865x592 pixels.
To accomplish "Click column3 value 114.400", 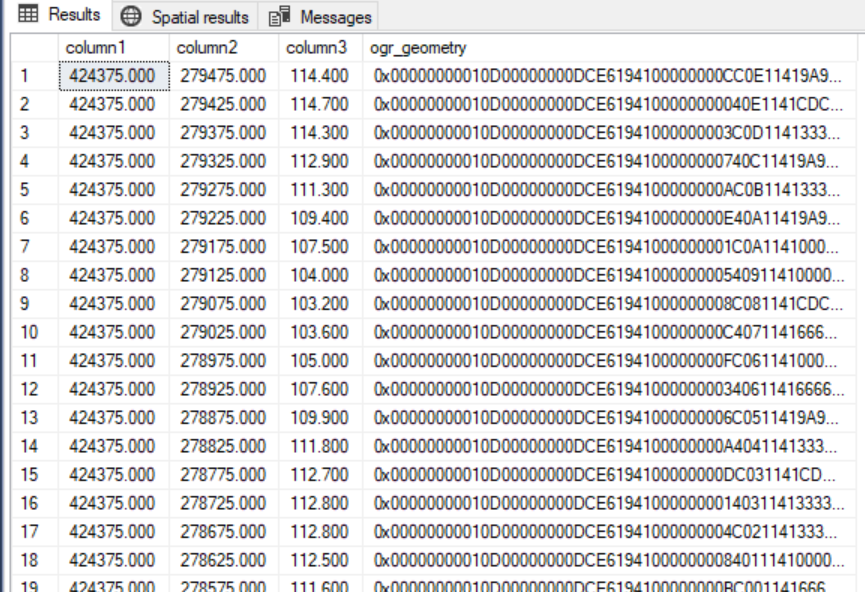I will click(321, 76).
